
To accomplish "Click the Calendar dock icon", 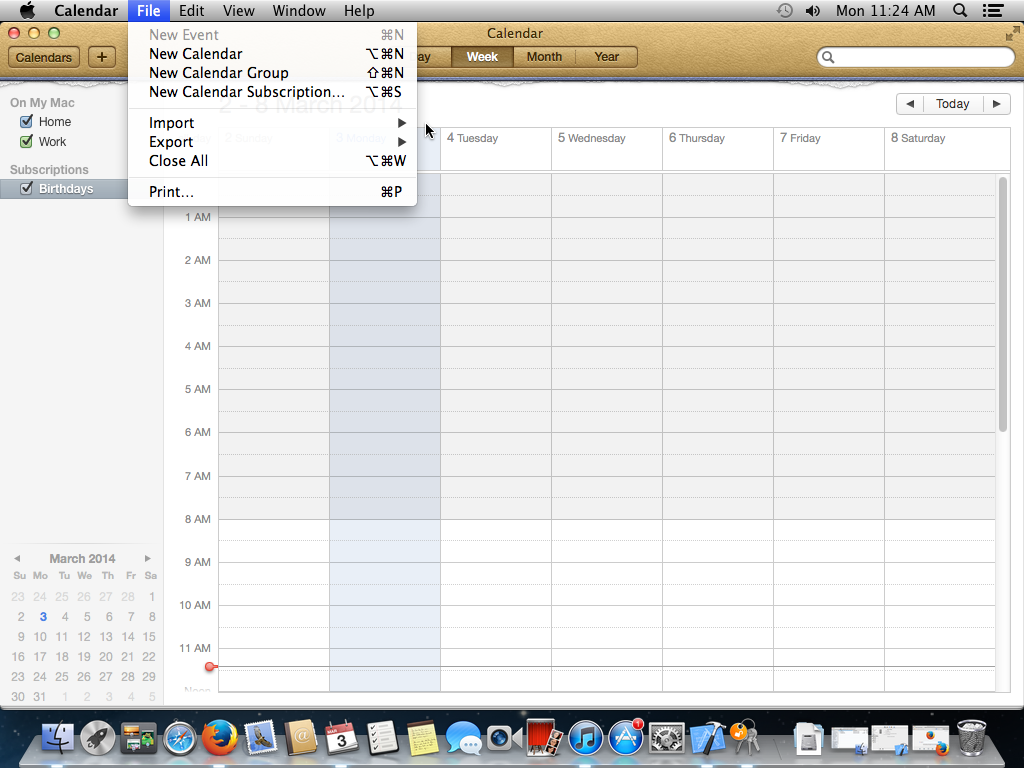I will [x=341, y=738].
